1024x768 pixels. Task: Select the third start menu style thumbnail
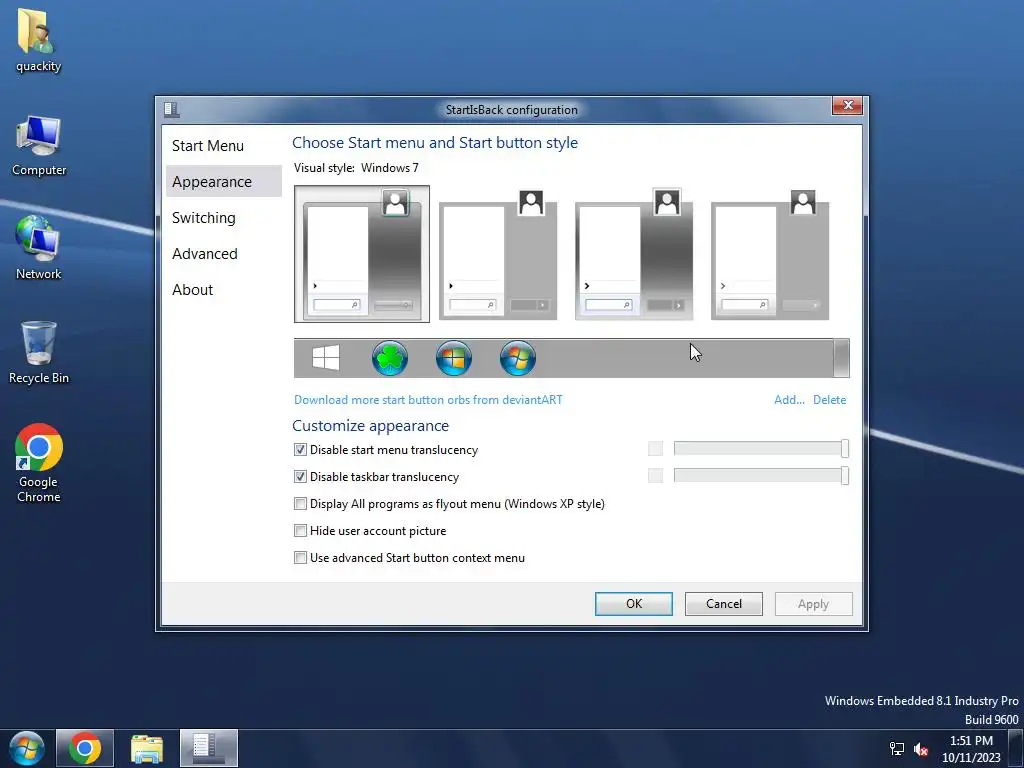[x=633, y=254]
